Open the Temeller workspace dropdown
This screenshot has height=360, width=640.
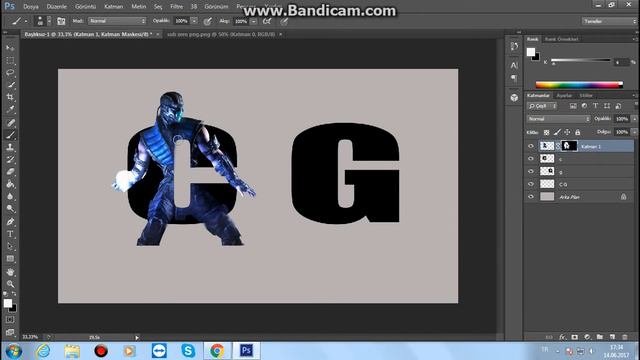click(x=609, y=21)
